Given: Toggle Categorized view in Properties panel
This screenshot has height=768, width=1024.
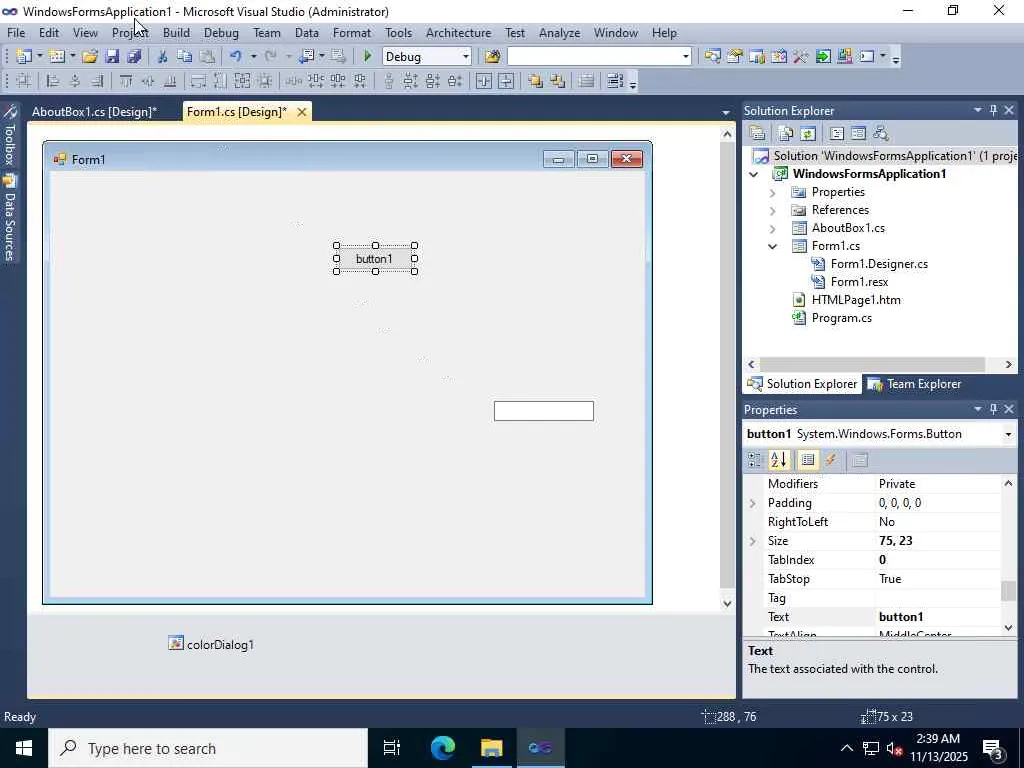Looking at the screenshot, I should click(756, 460).
